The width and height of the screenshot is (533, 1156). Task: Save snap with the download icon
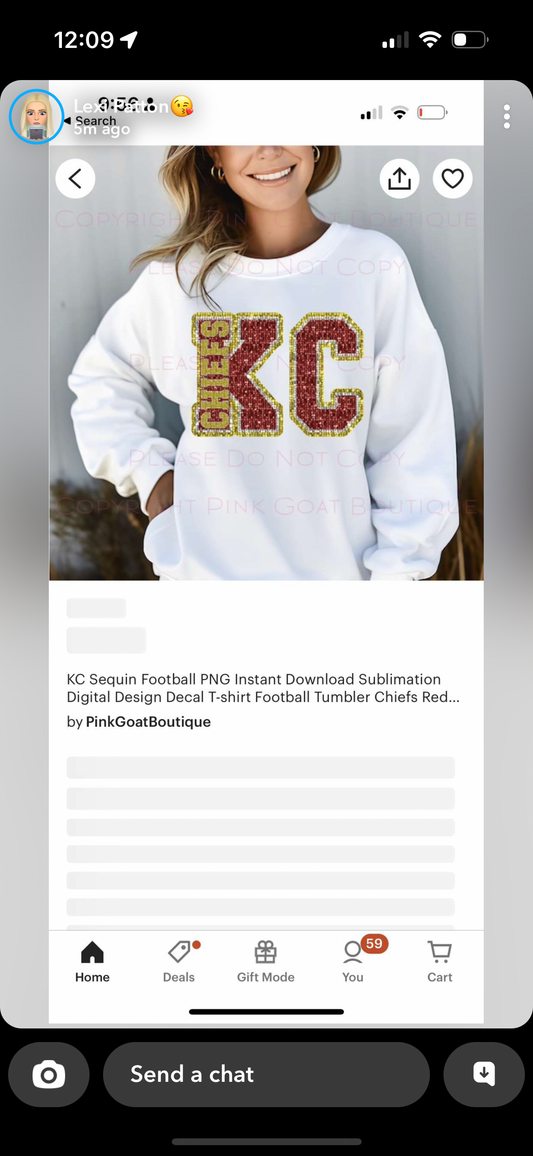[x=484, y=1074]
